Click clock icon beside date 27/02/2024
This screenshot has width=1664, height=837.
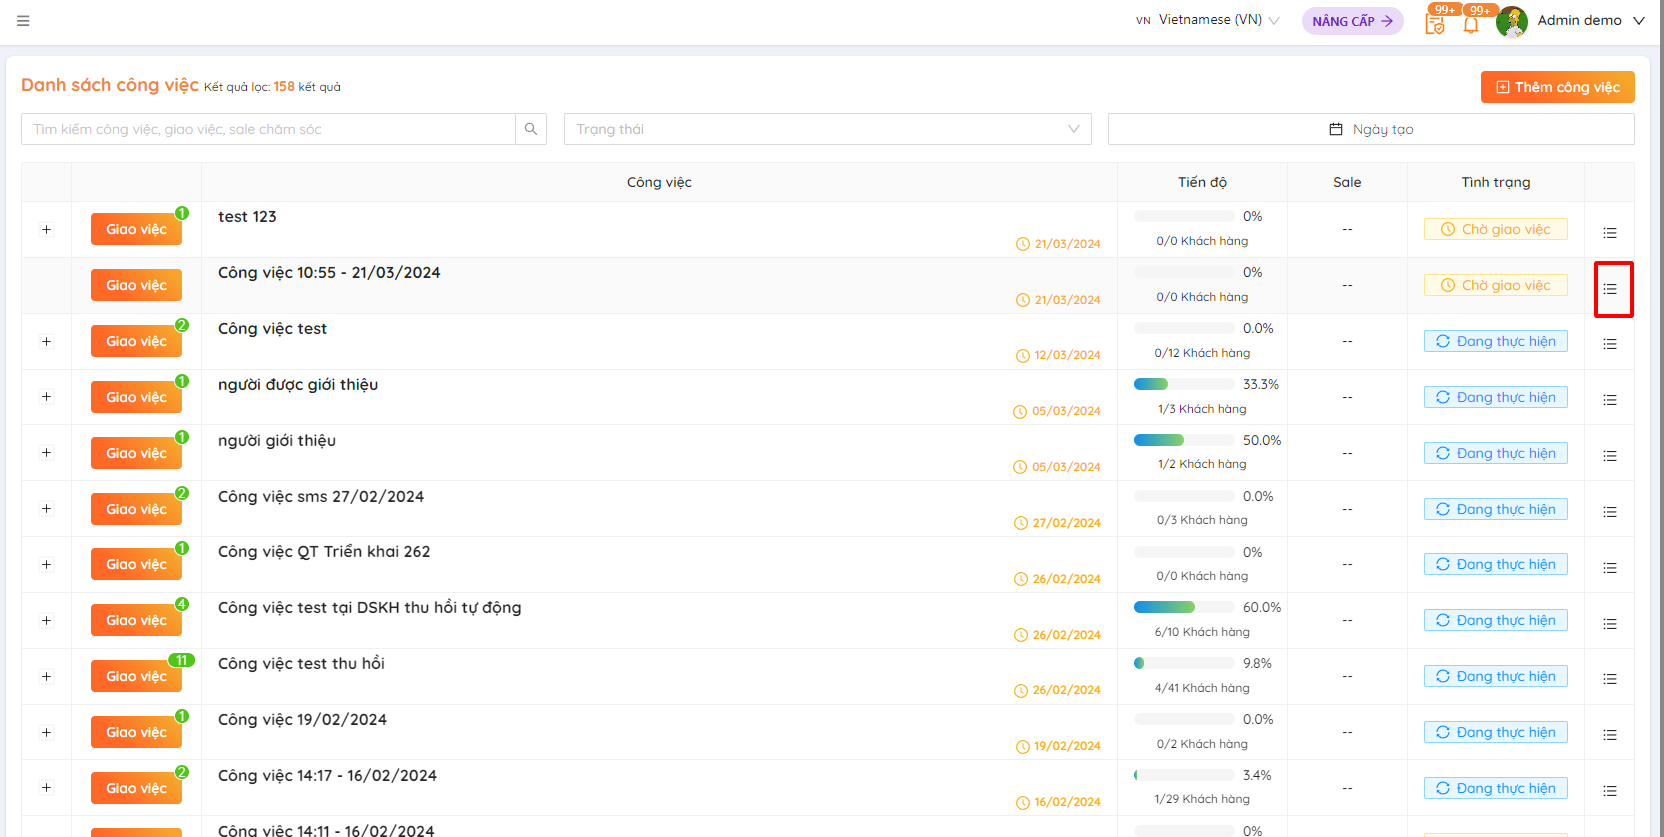[x=1021, y=523]
